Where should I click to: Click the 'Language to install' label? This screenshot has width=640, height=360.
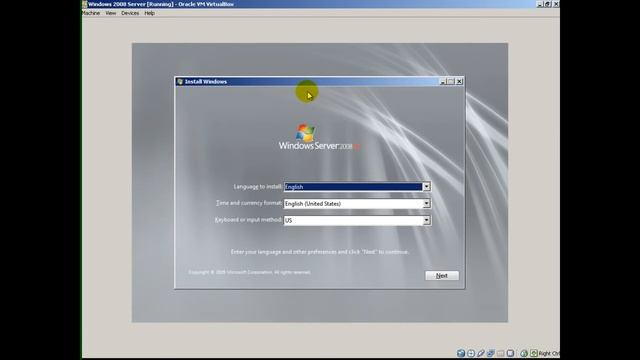[258, 187]
